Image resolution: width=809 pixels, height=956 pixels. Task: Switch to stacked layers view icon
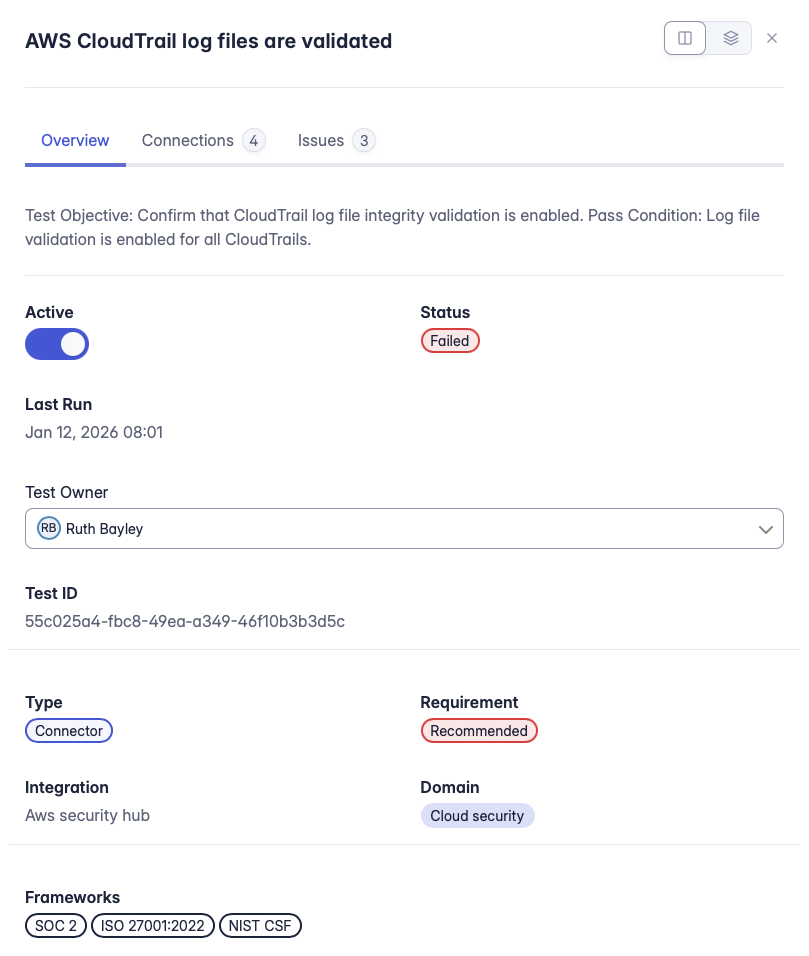click(730, 38)
